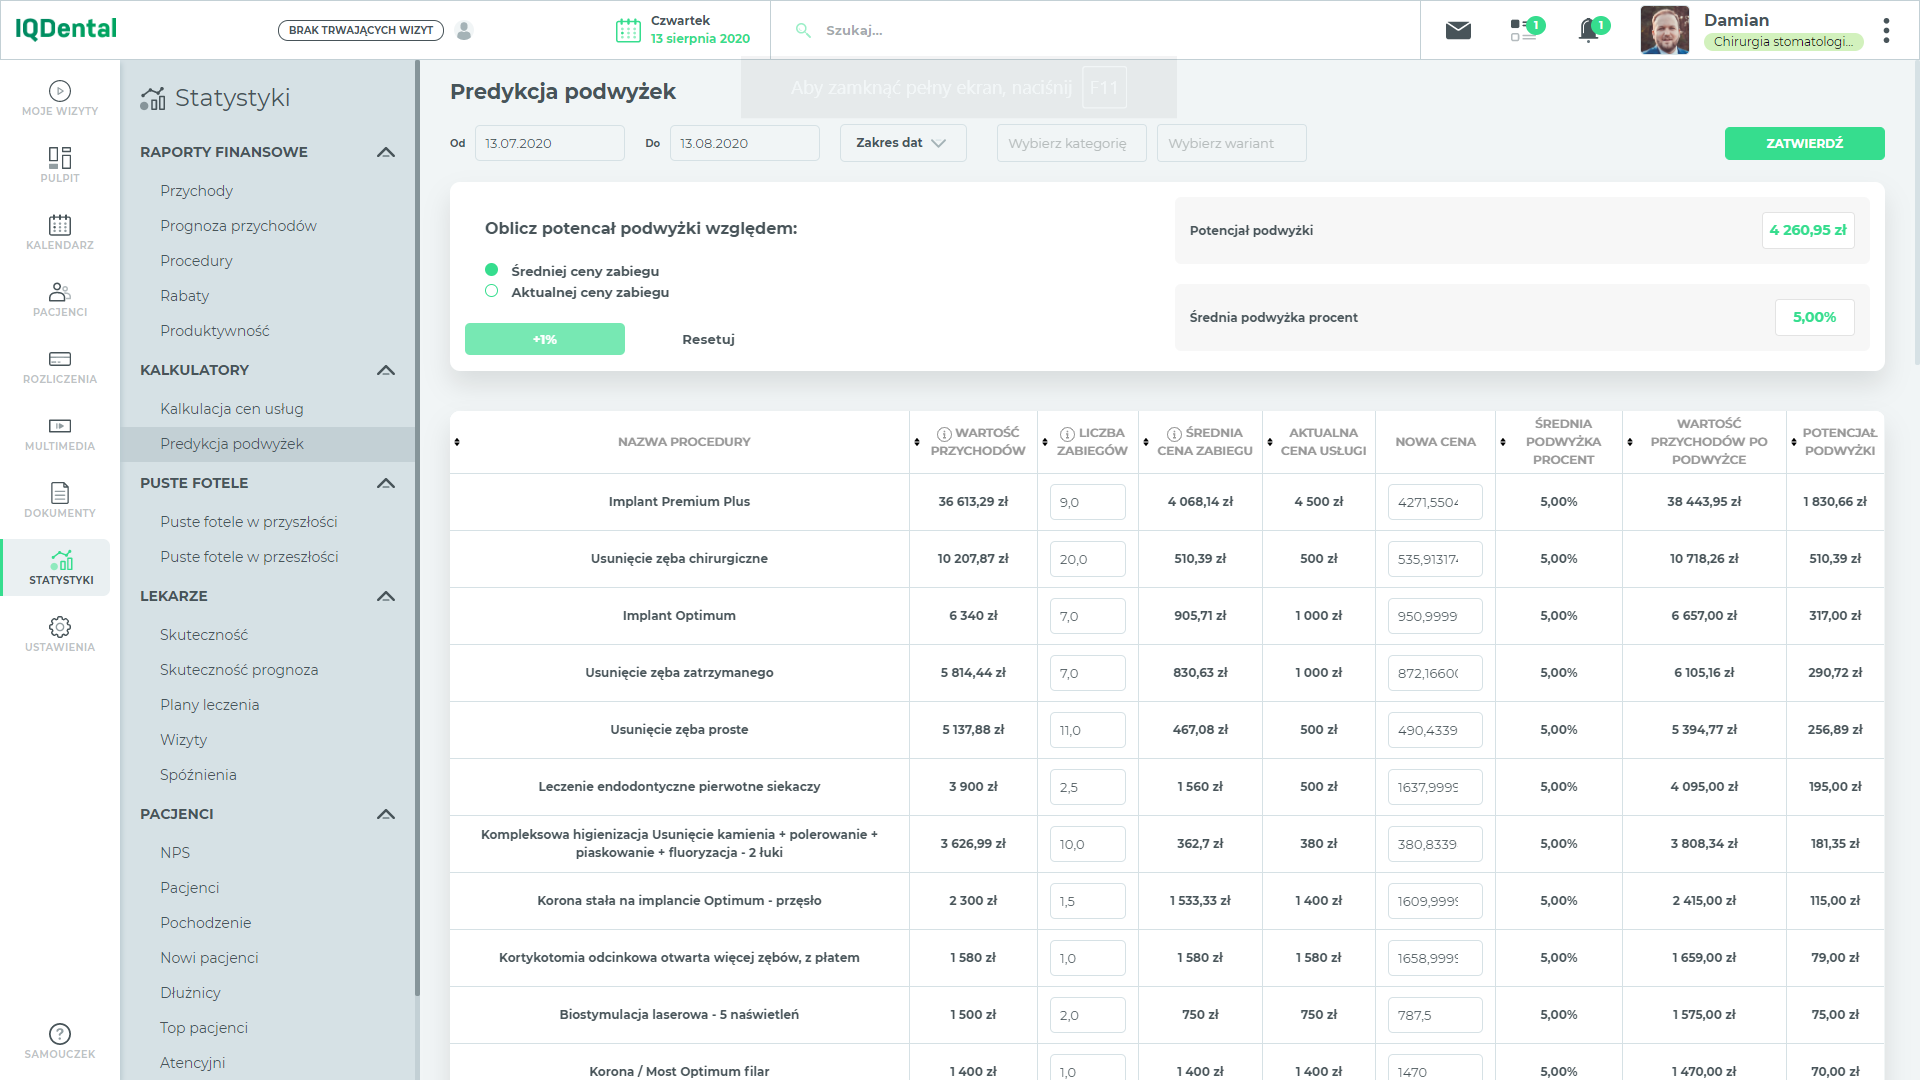Screen dimensions: 1920x1080
Task: Click the +1% raise button
Action: (545, 339)
